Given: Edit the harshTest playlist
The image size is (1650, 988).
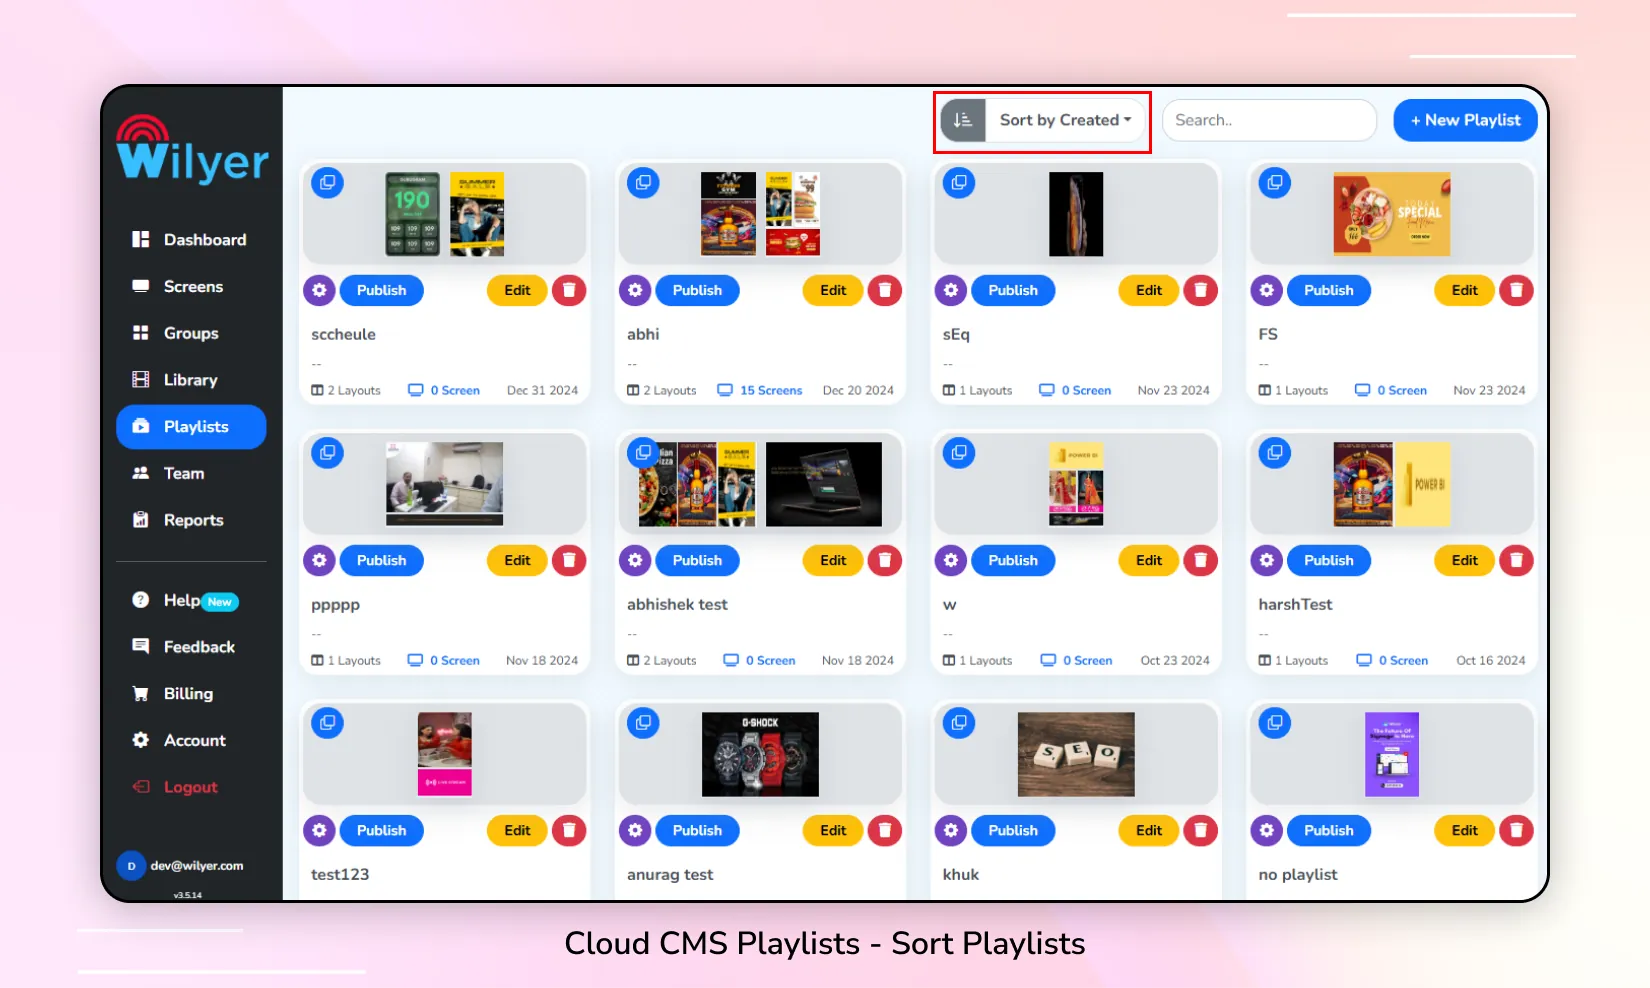Looking at the screenshot, I should point(1465,561).
